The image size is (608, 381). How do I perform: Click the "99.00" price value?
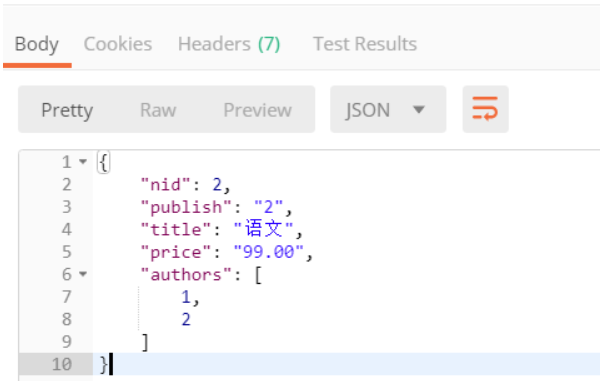[268, 252]
